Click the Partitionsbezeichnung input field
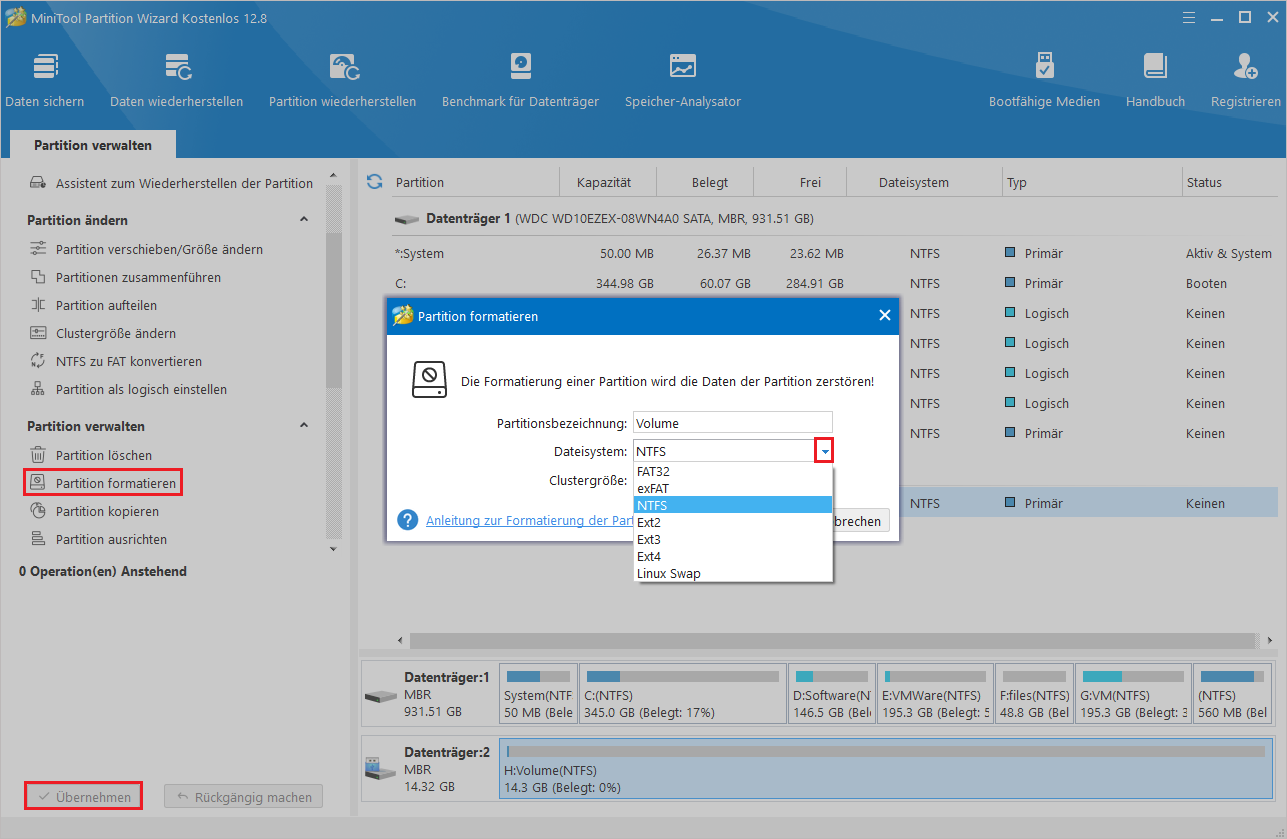 [x=733, y=423]
